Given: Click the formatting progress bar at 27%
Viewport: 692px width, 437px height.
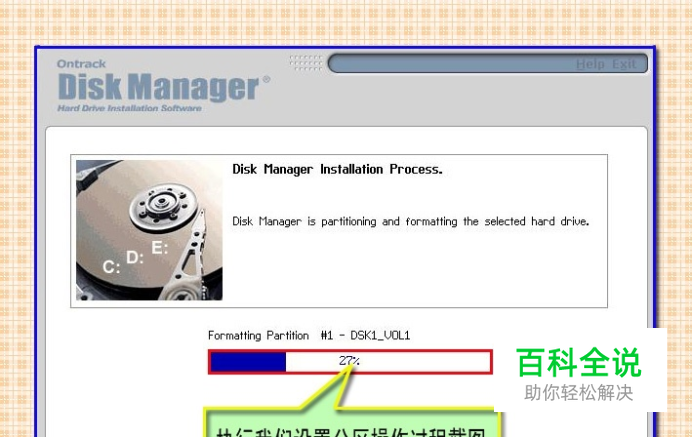Looking at the screenshot, I should [350, 362].
